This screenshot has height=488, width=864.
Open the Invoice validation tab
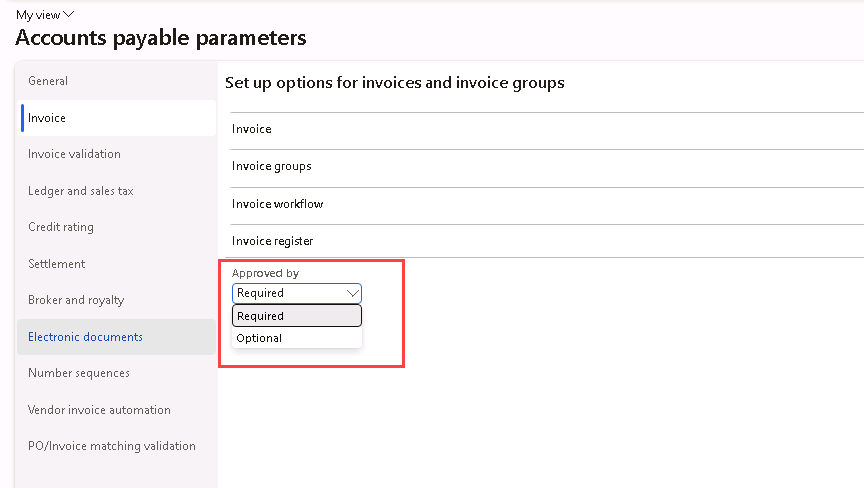tap(74, 154)
